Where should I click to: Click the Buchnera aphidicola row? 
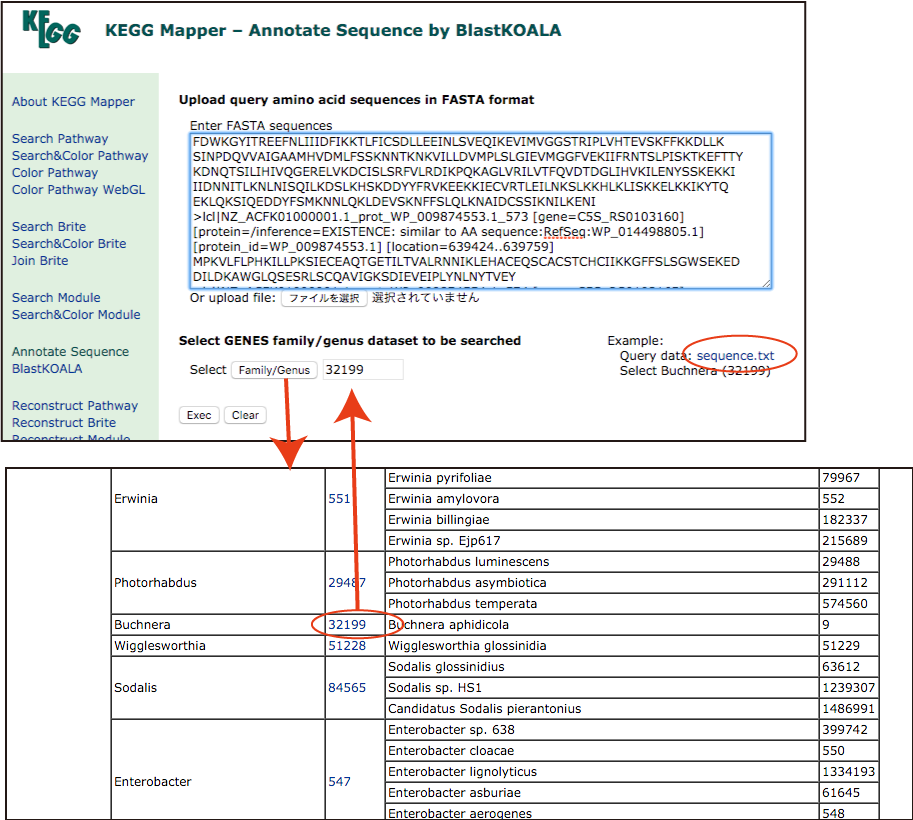point(601,624)
